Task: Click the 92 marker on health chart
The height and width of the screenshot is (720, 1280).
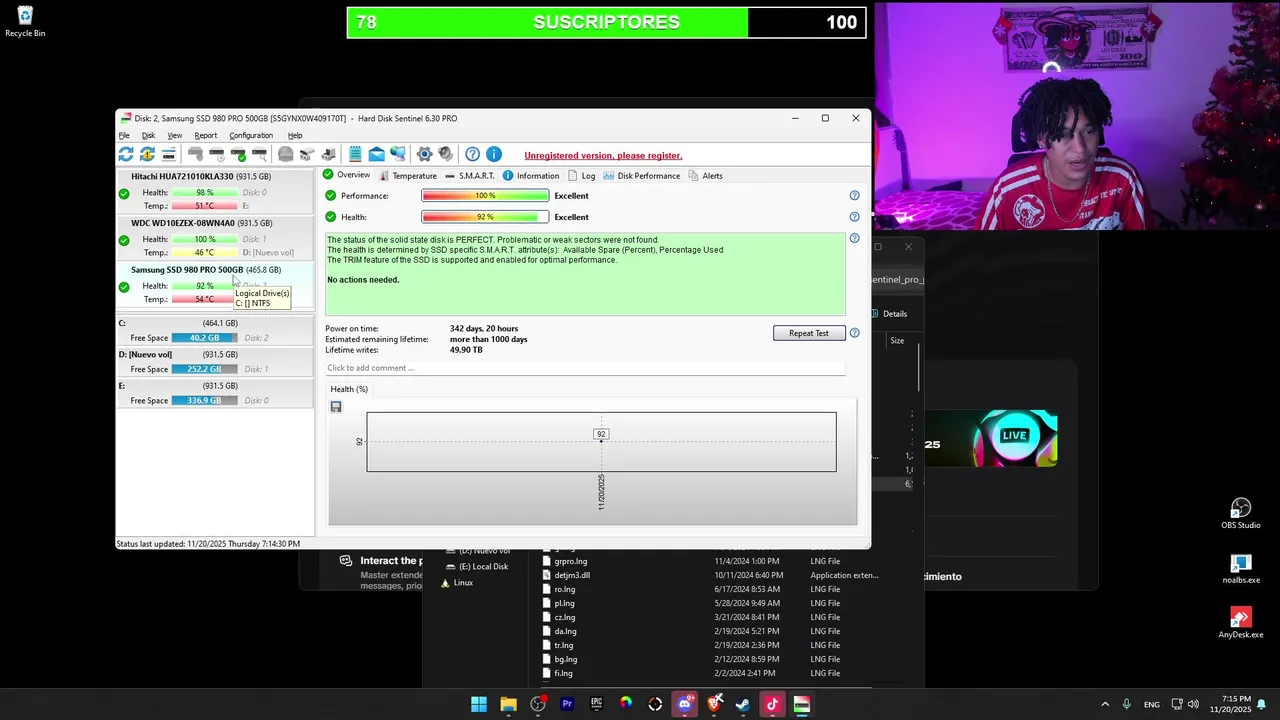Action: 601,434
